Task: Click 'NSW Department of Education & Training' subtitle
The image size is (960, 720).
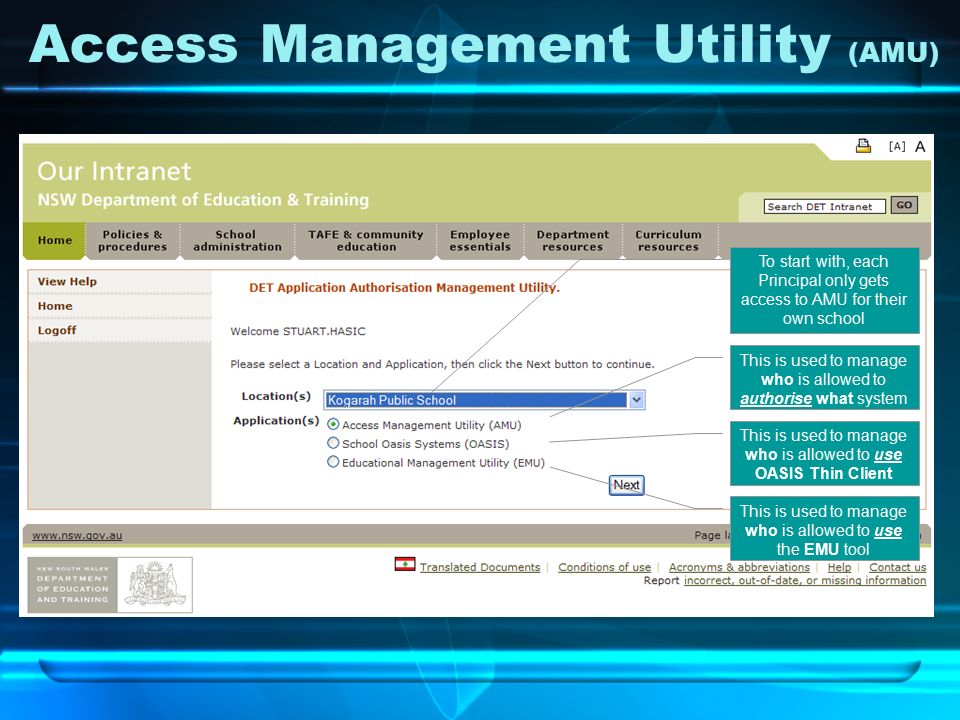Action: (x=203, y=200)
